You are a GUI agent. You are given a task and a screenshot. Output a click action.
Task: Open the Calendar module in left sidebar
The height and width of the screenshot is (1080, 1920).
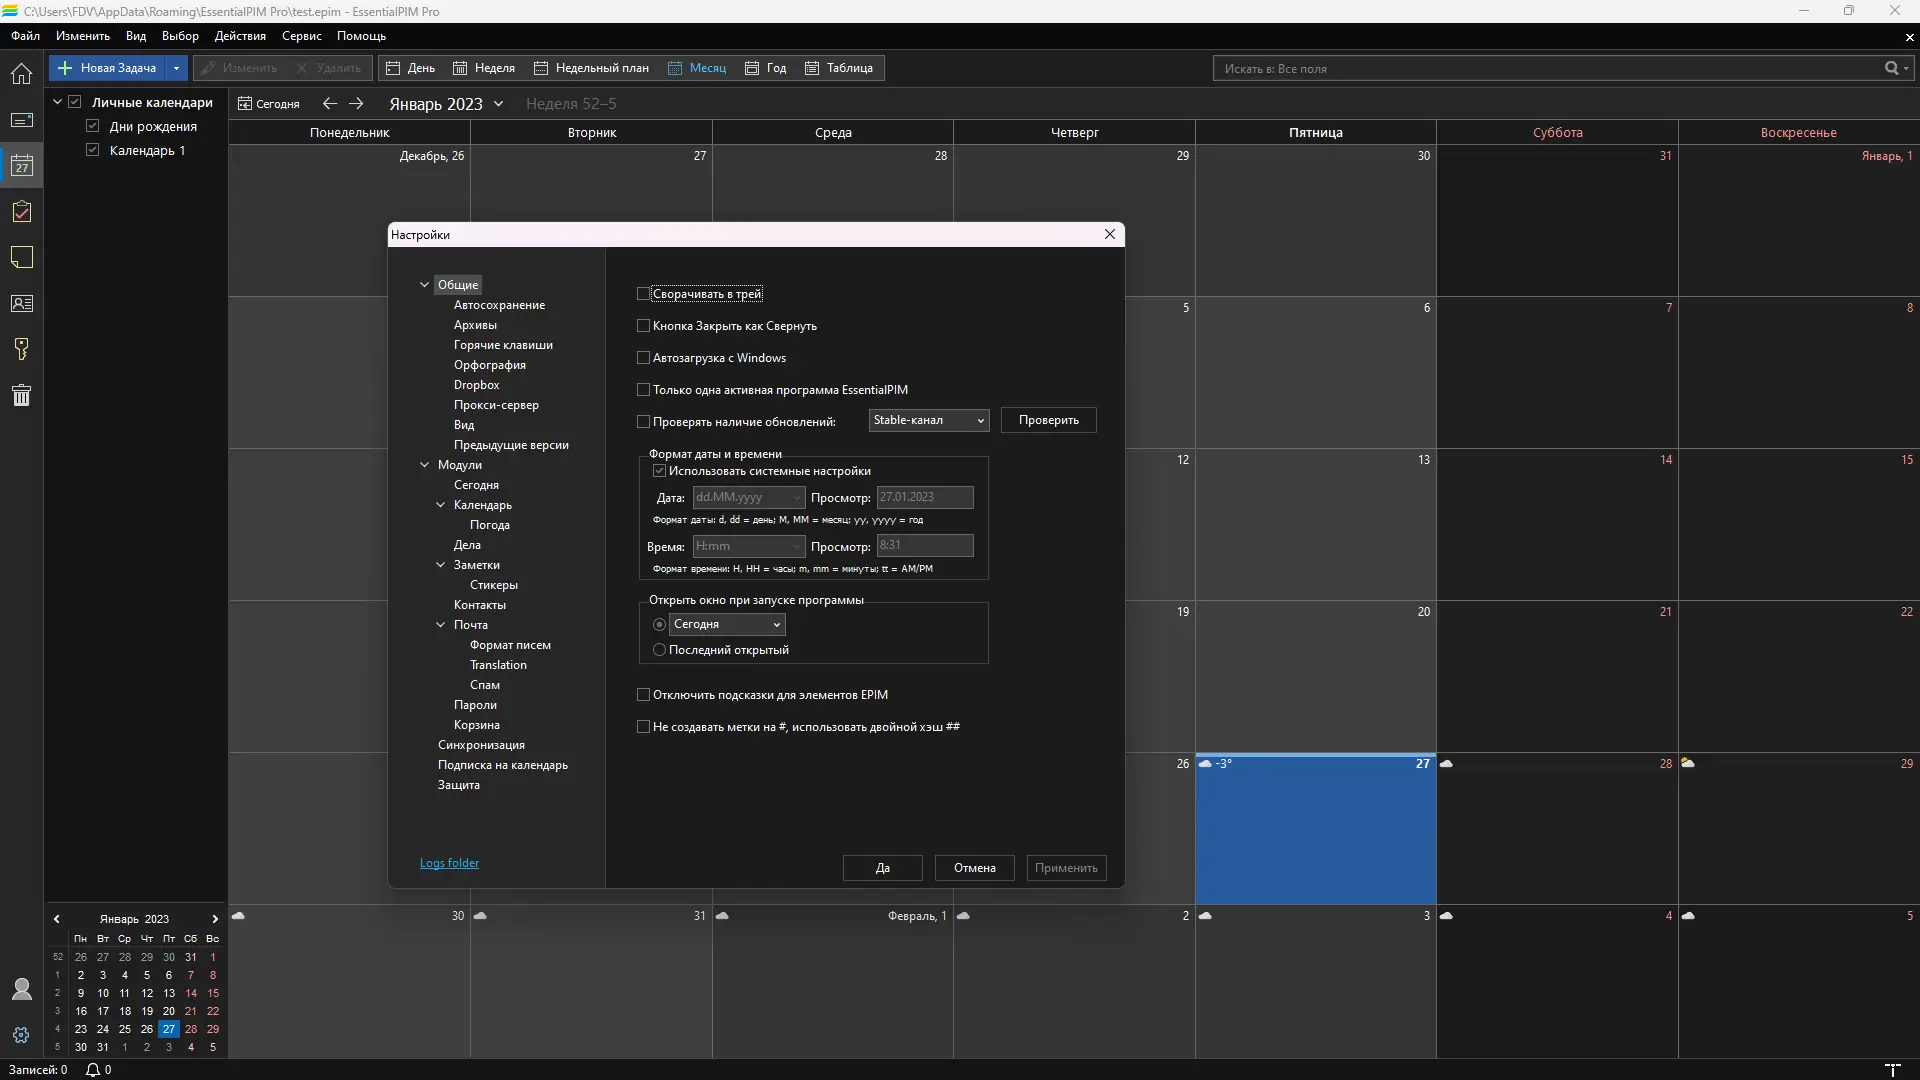pyautogui.click(x=21, y=166)
